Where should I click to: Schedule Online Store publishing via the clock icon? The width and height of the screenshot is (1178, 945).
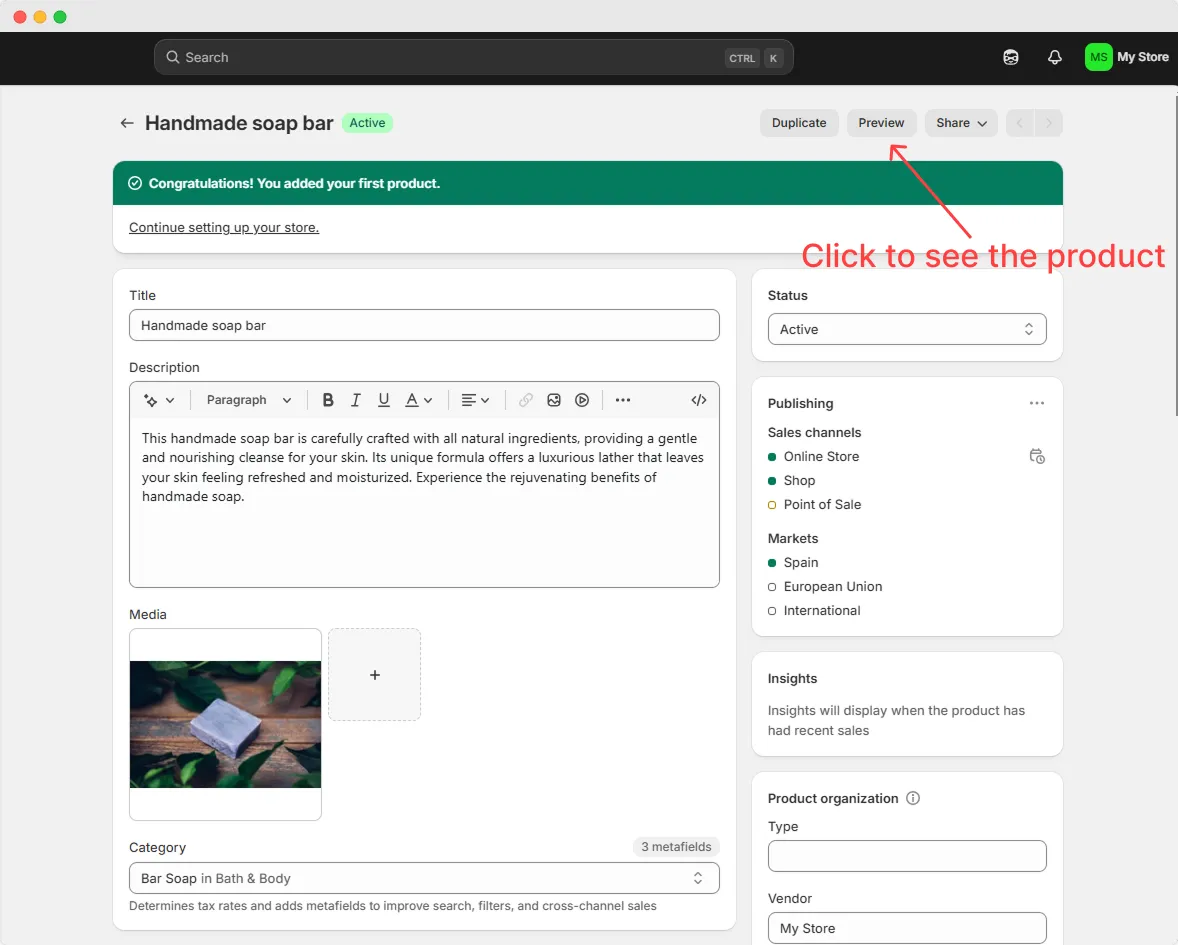[x=1037, y=456]
